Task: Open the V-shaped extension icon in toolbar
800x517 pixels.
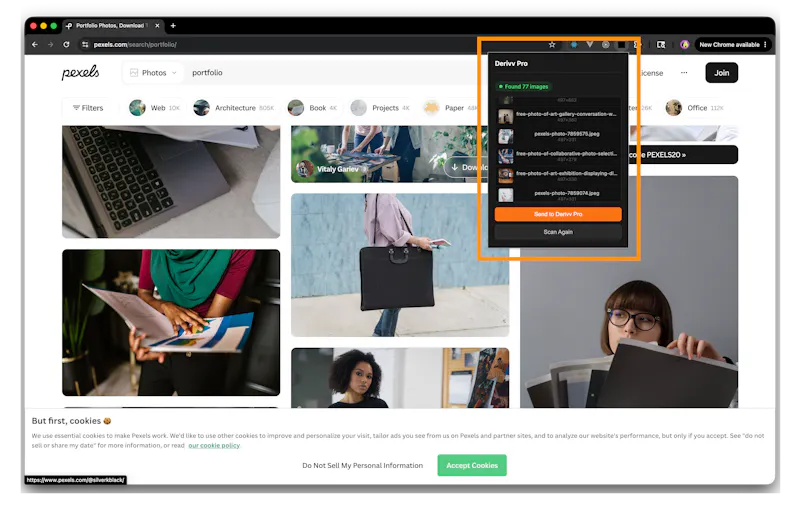Action: [x=590, y=44]
